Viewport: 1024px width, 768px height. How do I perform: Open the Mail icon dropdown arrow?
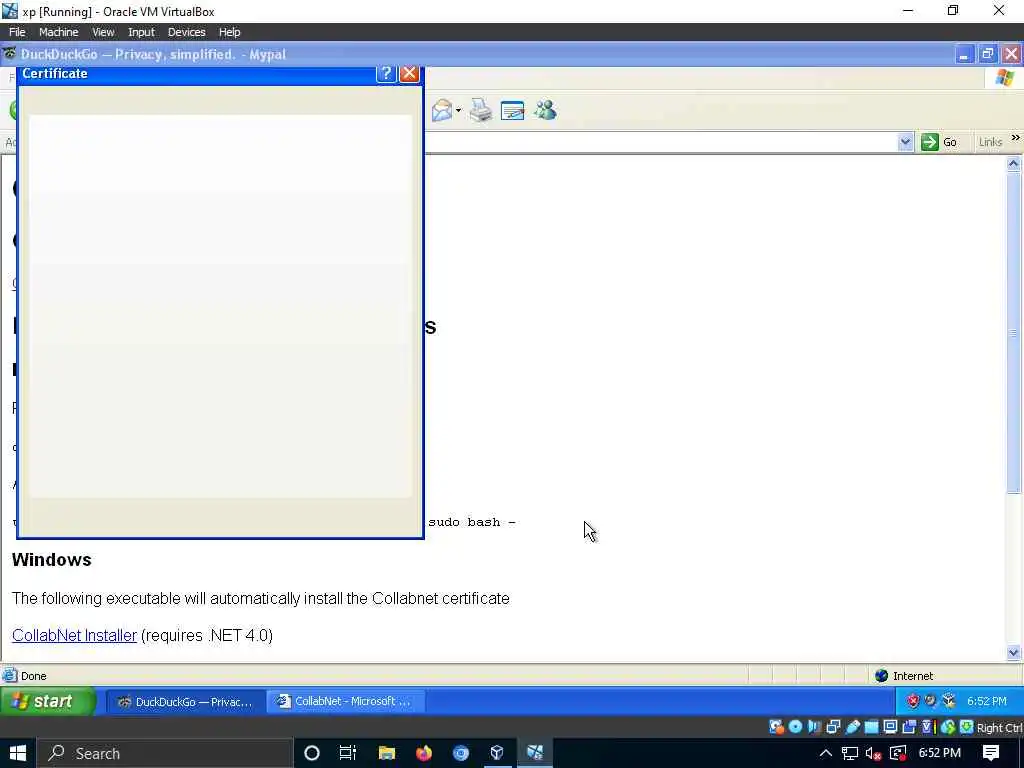(458, 110)
